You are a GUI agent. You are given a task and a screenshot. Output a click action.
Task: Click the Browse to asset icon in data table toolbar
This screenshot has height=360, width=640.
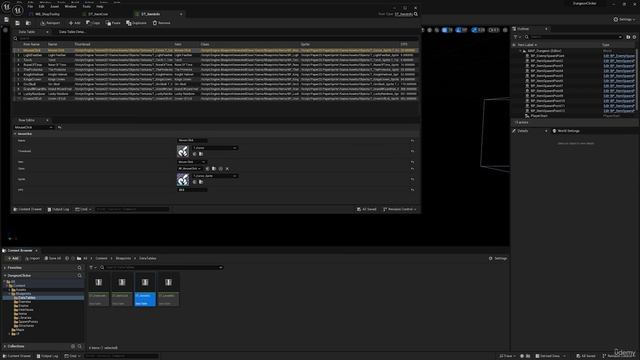click(28, 23)
